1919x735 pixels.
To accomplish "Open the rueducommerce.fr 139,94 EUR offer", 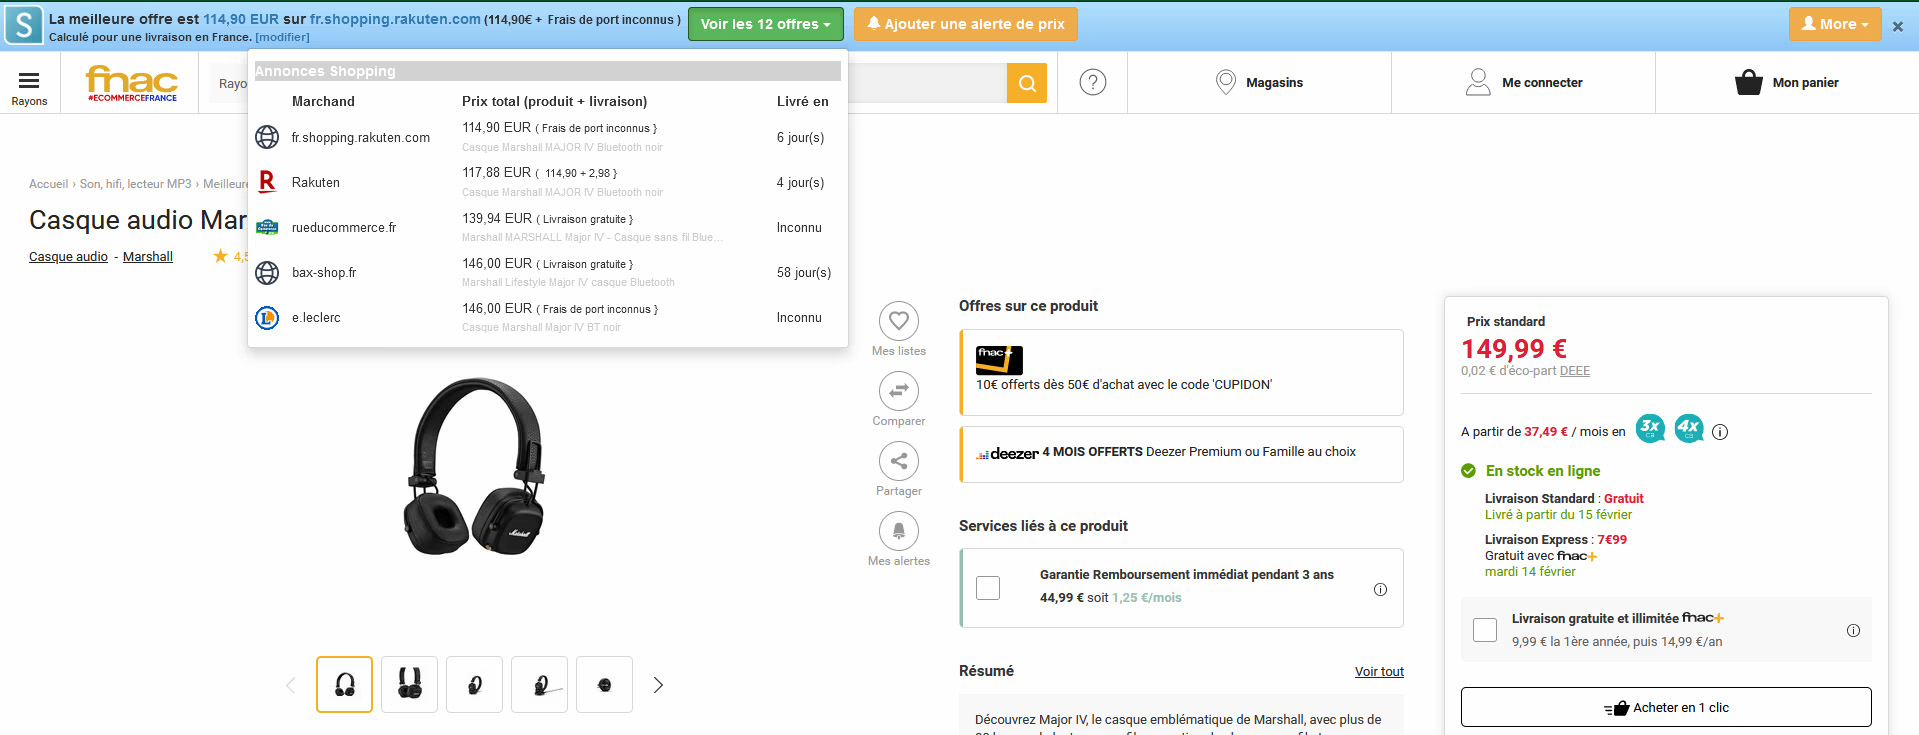I will pos(548,227).
